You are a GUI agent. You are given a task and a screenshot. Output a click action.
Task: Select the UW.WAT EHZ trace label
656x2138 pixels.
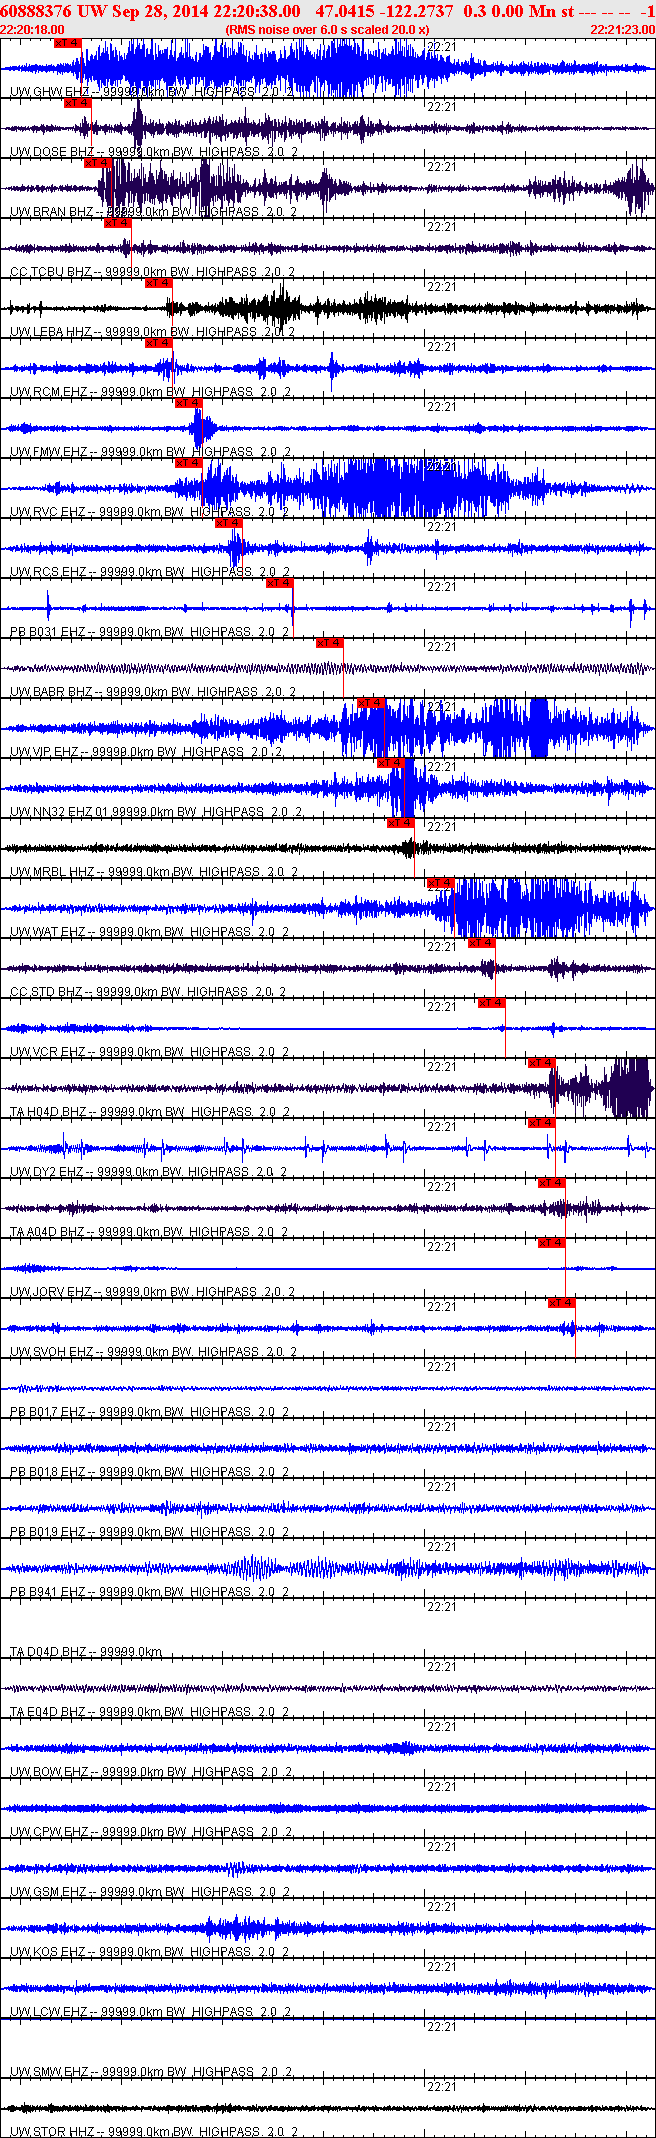[150, 932]
